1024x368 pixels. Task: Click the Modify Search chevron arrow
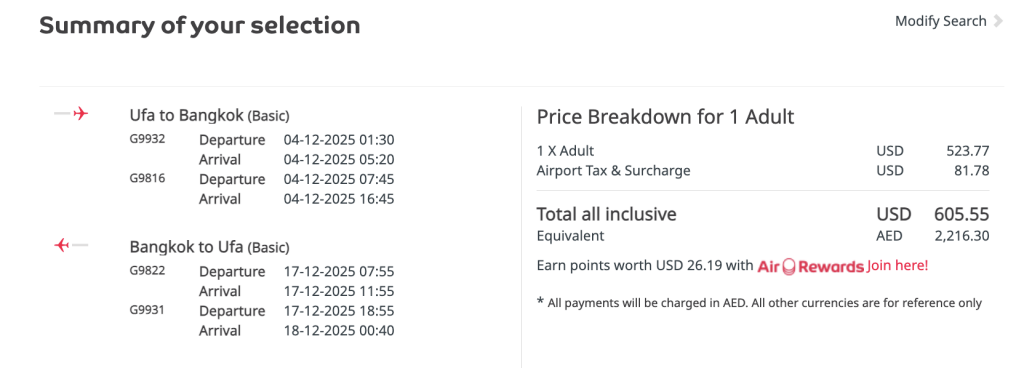[998, 21]
